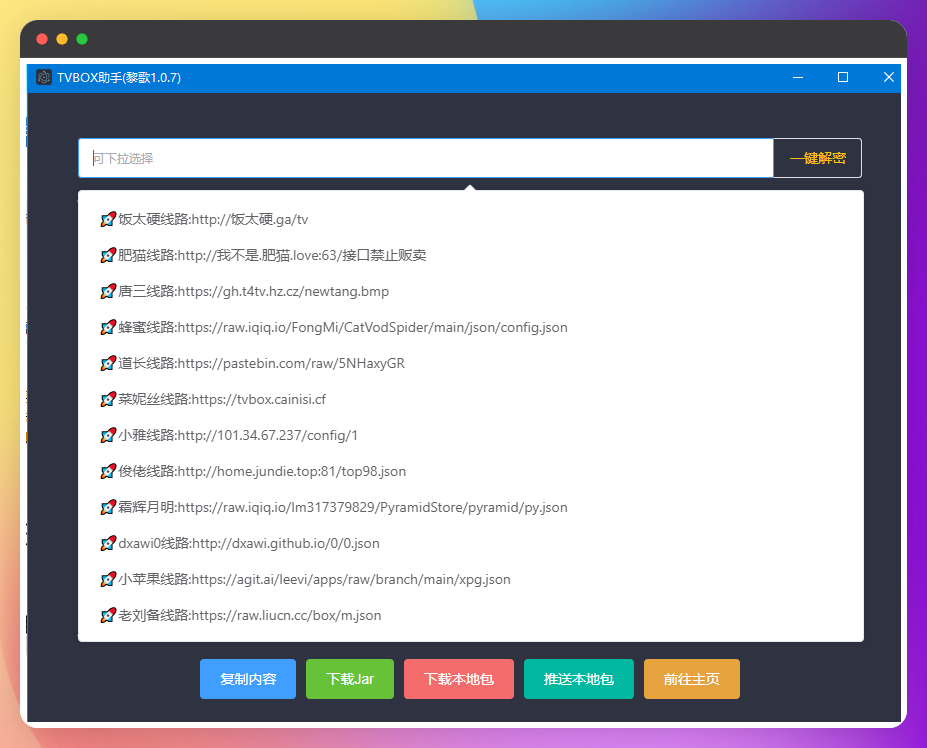Click rocket icon beside 唐三线路
The height and width of the screenshot is (748, 927).
(x=108, y=292)
